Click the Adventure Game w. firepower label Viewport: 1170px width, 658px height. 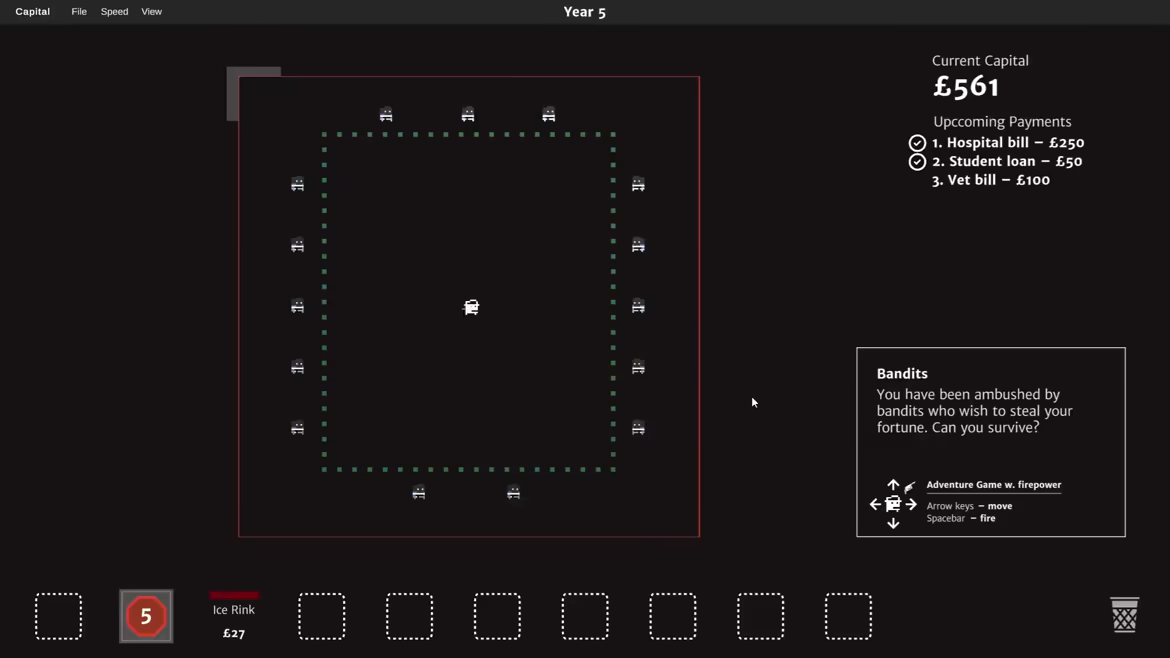(x=994, y=485)
